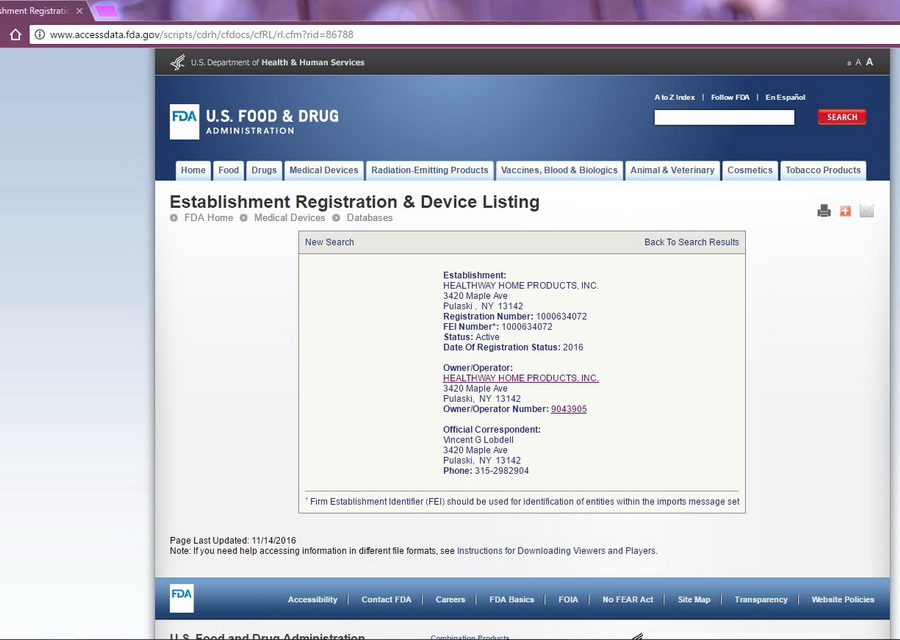900x640 pixels.
Task: Click the HHS eagle logo icon
Action: click(x=178, y=62)
